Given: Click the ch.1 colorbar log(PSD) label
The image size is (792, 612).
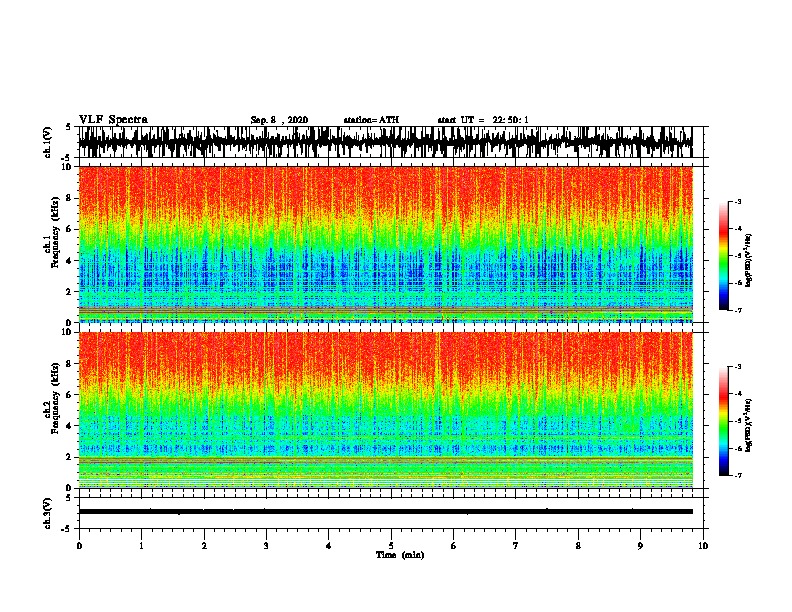Looking at the screenshot, I should 748,260.
